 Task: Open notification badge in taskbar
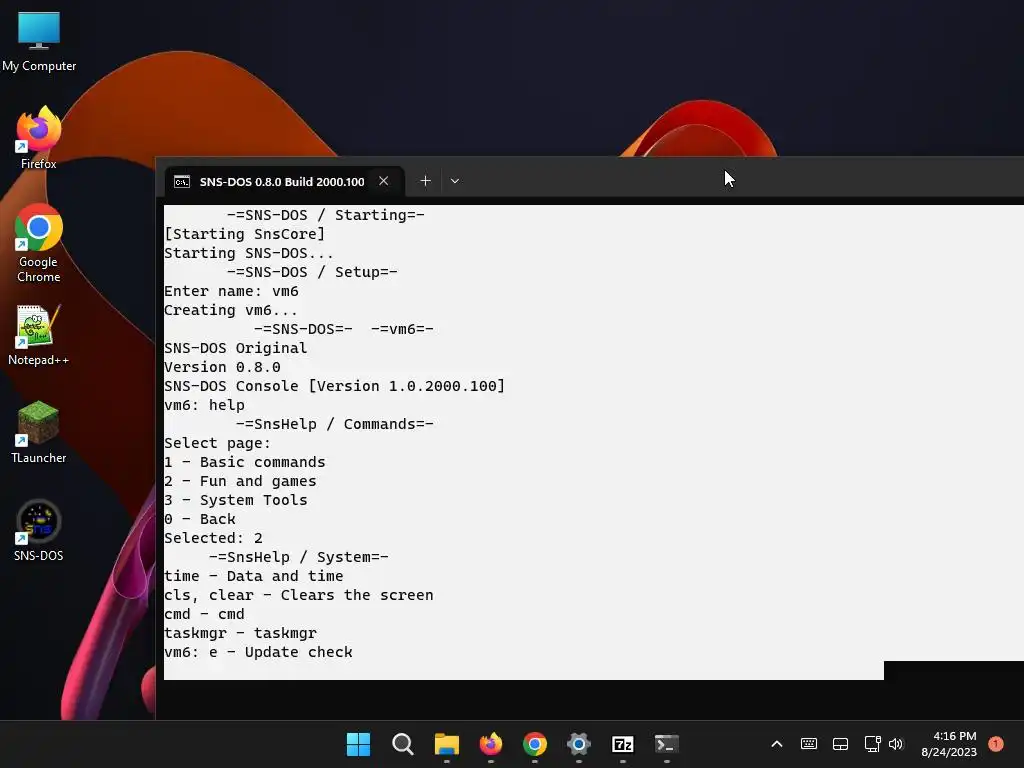click(996, 743)
